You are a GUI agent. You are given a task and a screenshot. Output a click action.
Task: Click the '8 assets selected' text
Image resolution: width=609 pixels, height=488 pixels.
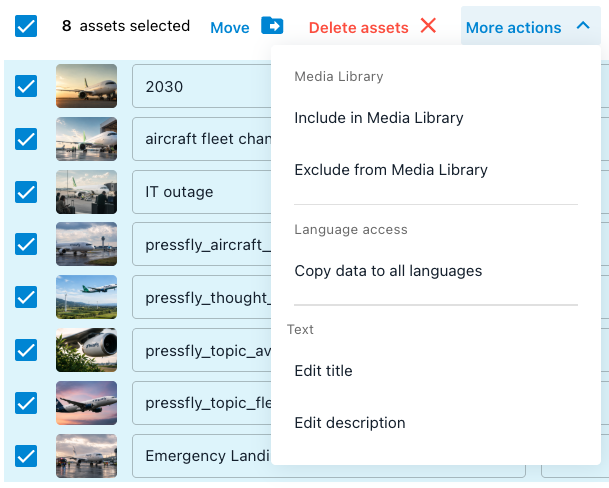tap(126, 26)
